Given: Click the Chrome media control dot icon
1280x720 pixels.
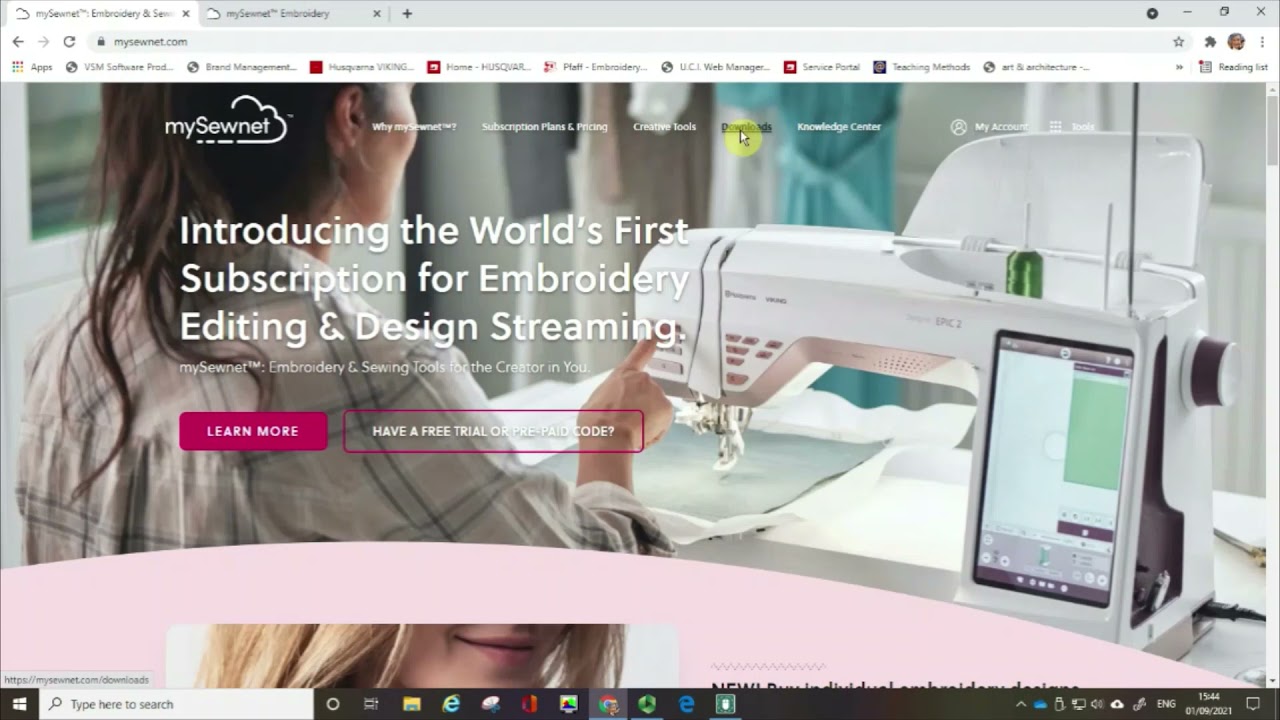Looking at the screenshot, I should (x=1152, y=13).
